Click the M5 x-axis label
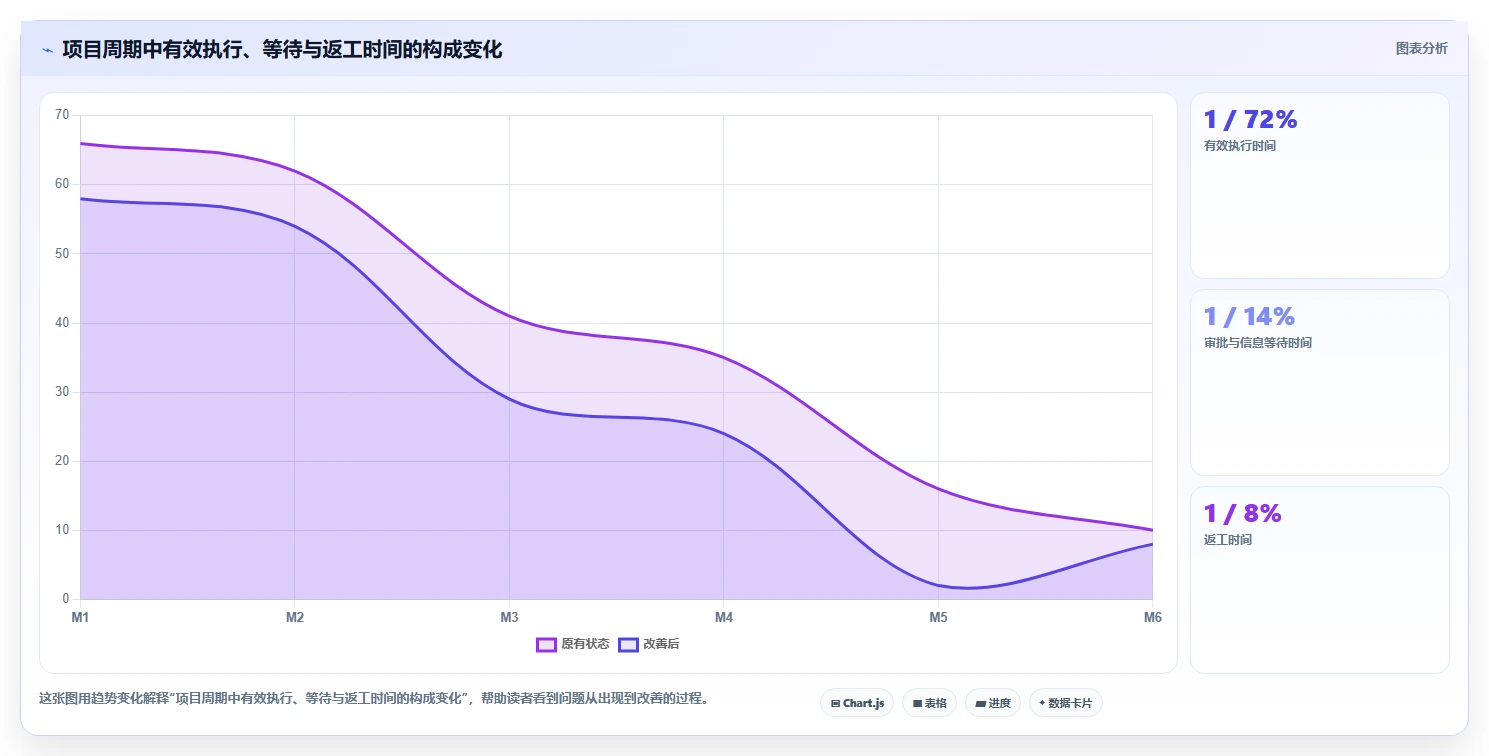The image size is (1489, 756). click(938, 617)
